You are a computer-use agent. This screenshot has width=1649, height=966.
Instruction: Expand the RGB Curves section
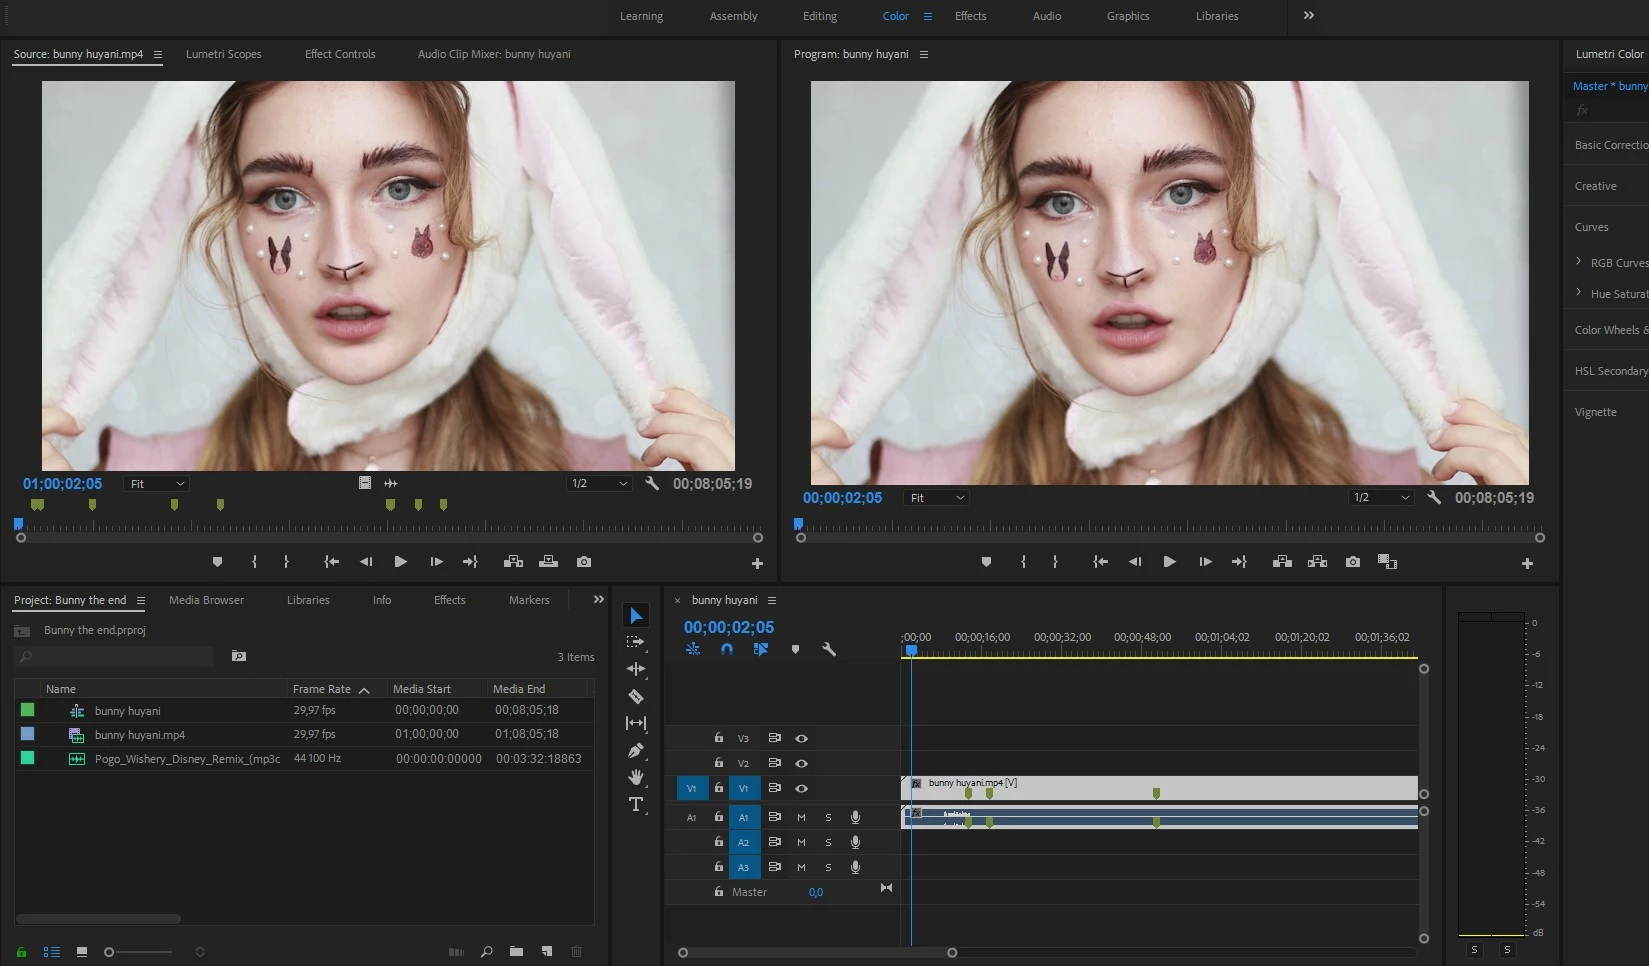pyautogui.click(x=1579, y=262)
